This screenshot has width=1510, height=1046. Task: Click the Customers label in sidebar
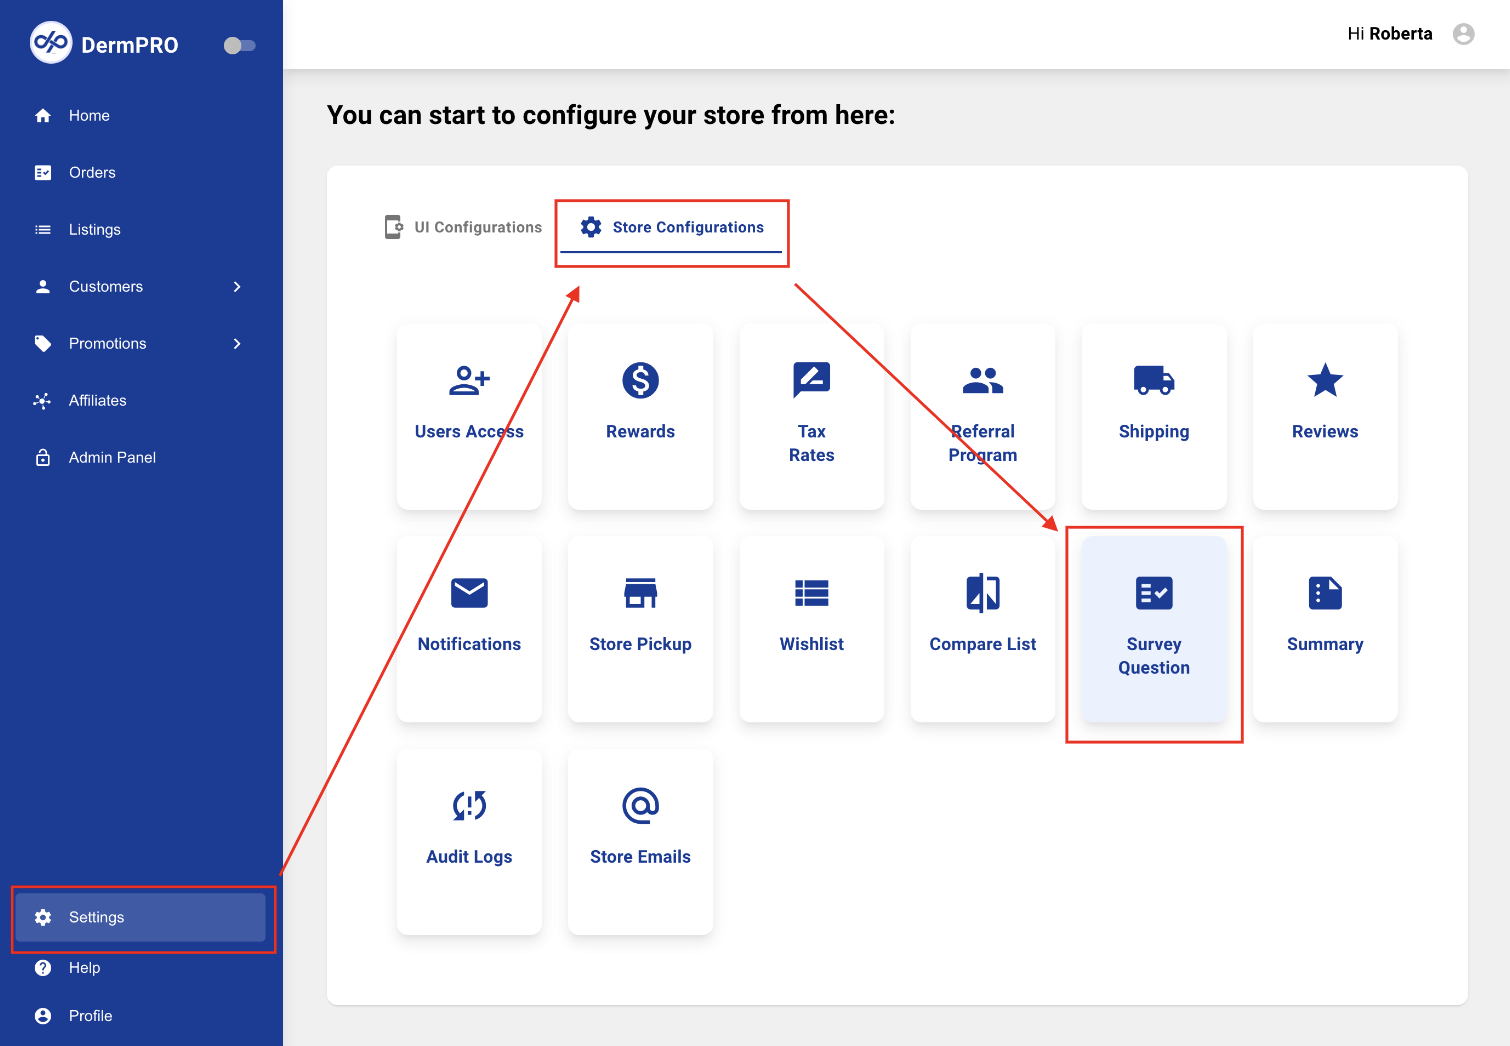tap(106, 287)
